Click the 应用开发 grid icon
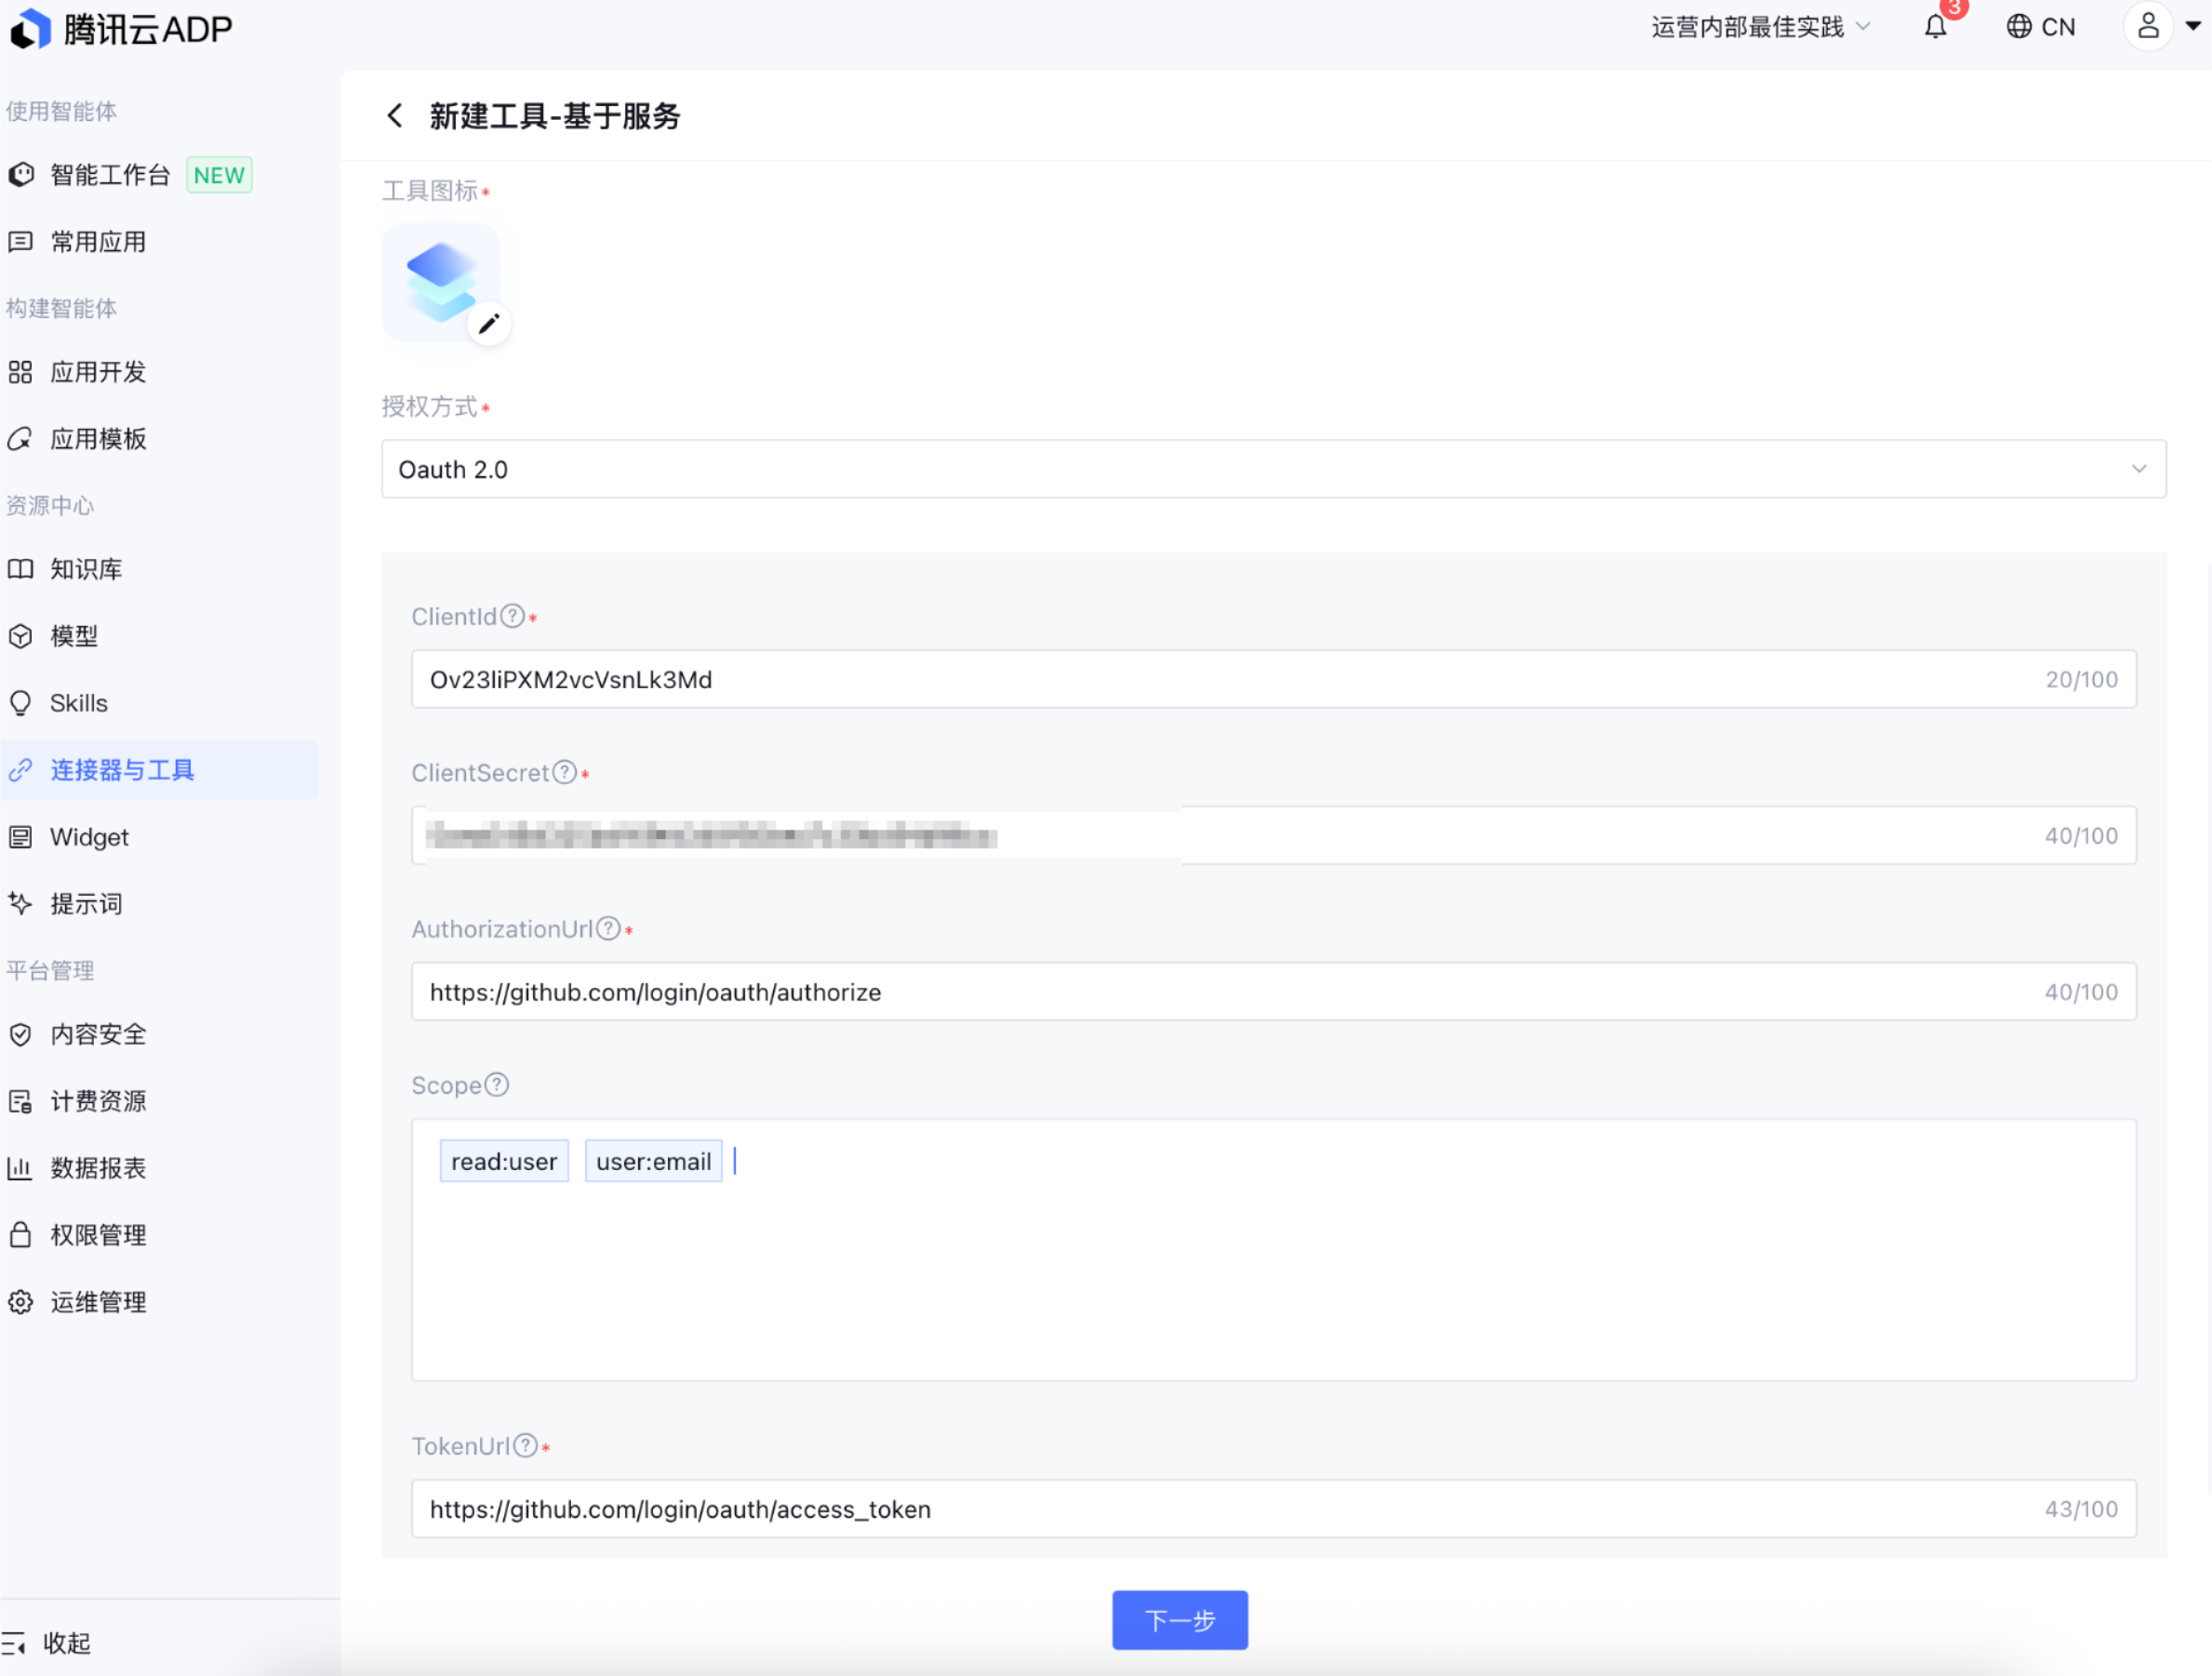This screenshot has height=1676, width=2212. [x=21, y=372]
